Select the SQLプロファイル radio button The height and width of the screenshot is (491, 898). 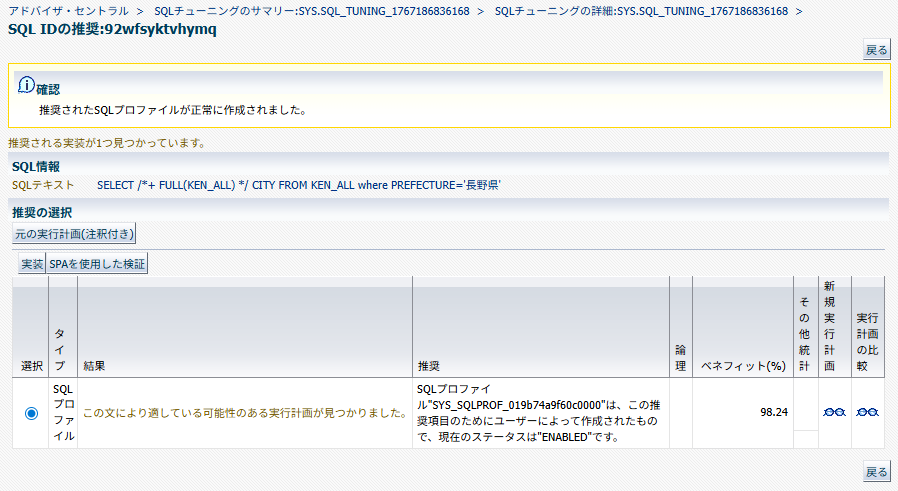(31, 412)
